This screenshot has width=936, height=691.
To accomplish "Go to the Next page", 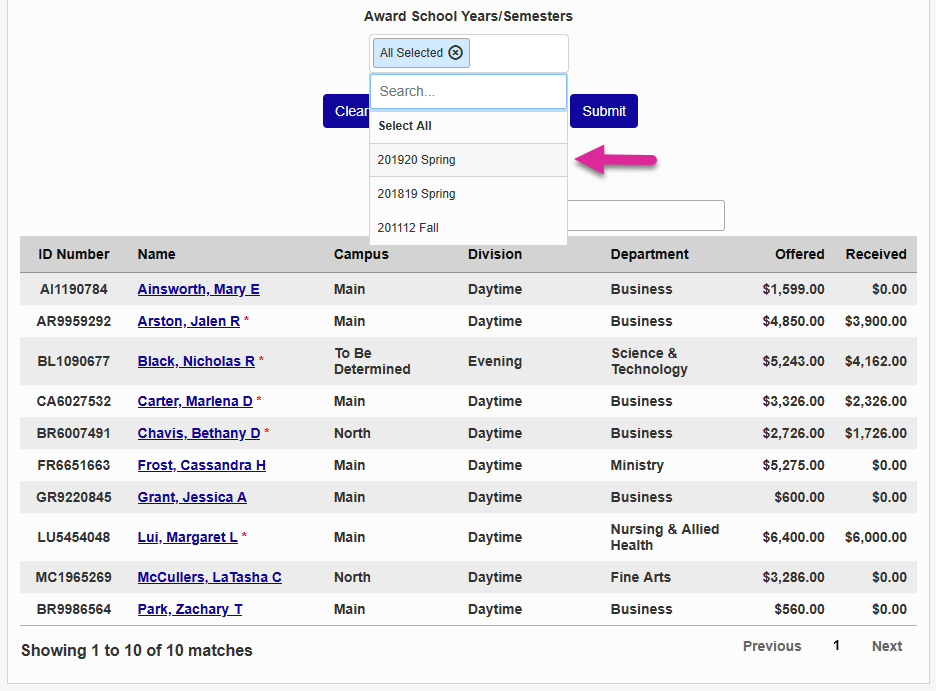I will [x=886, y=646].
